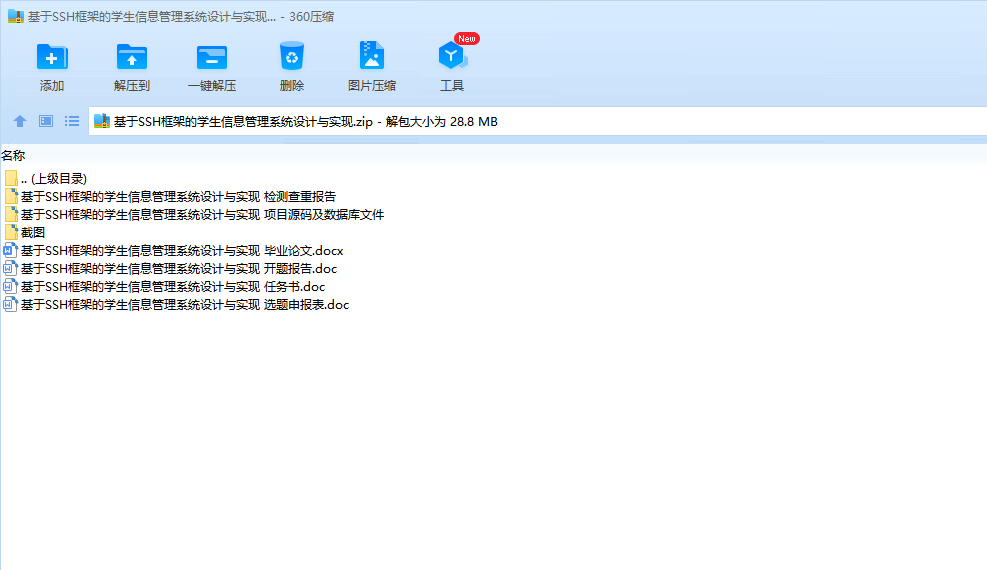Image resolution: width=987 pixels, height=570 pixels.
Task: Click the 添加 (Add) toolbar icon
Action: (52, 57)
